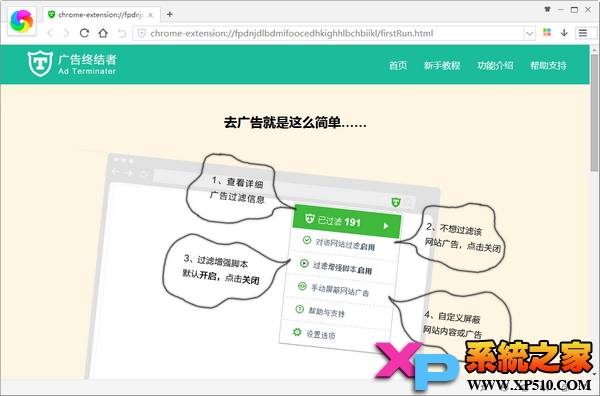Click the back navigation arrow

click(x=50, y=33)
